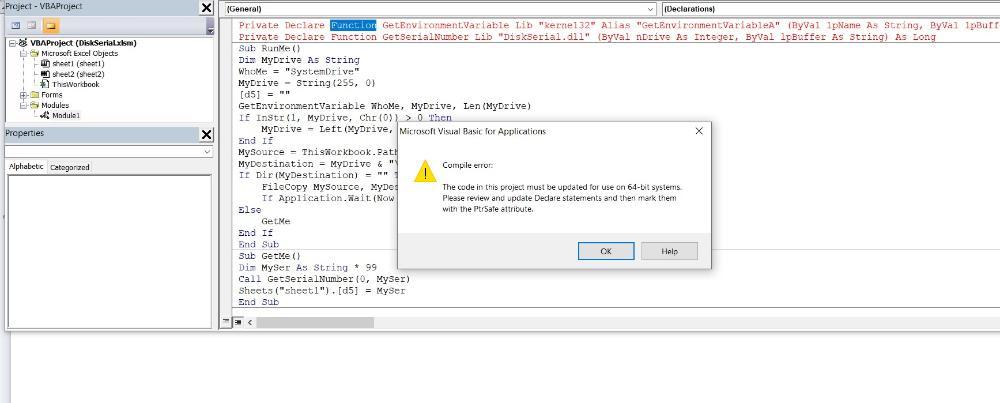Viewport: 1000px width, 403px height.
Task: Select sheet1 (sheet1) in project tree
Action: 78,64
